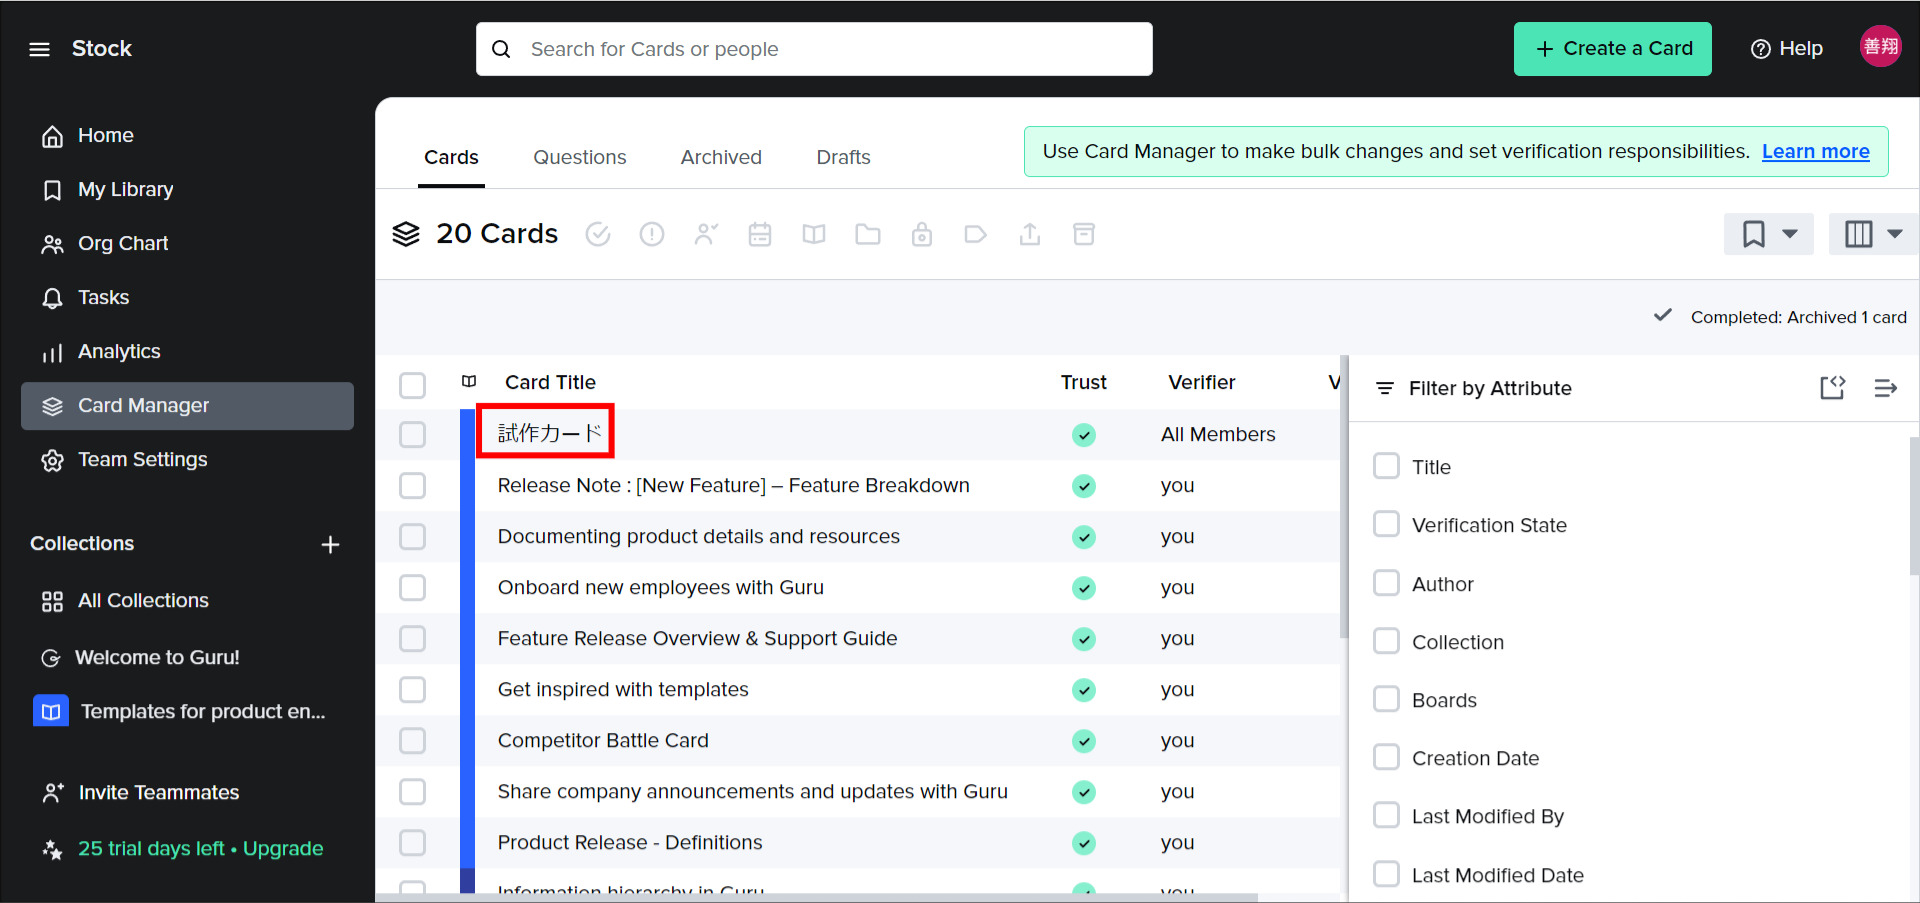Check the Author filter attribute
Image resolution: width=1920 pixels, height=903 pixels.
click(x=1386, y=583)
